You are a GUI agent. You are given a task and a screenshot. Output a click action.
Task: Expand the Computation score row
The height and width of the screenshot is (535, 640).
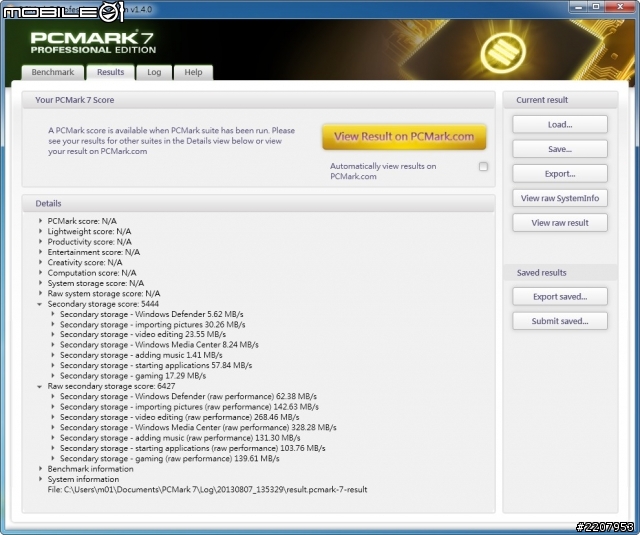(x=40, y=273)
